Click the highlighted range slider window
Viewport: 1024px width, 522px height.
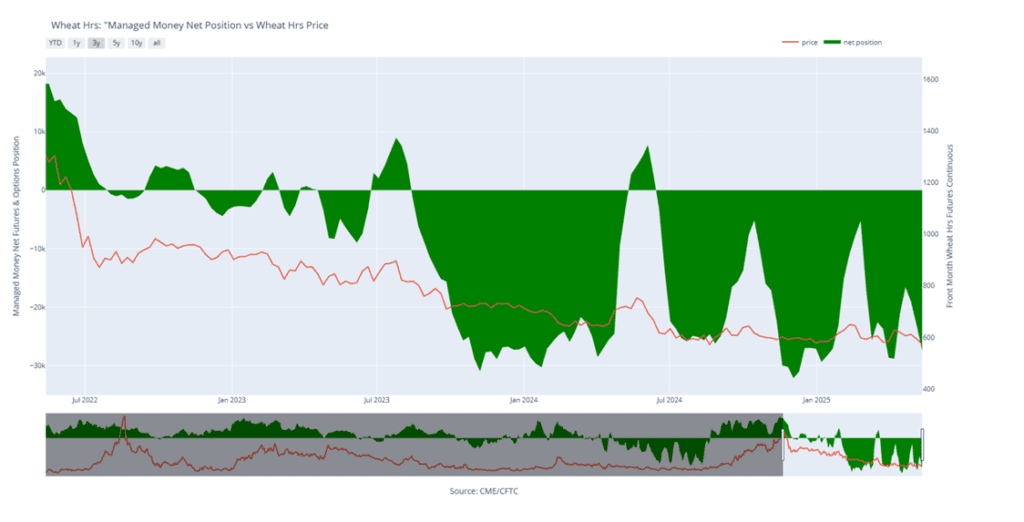[x=852, y=444]
